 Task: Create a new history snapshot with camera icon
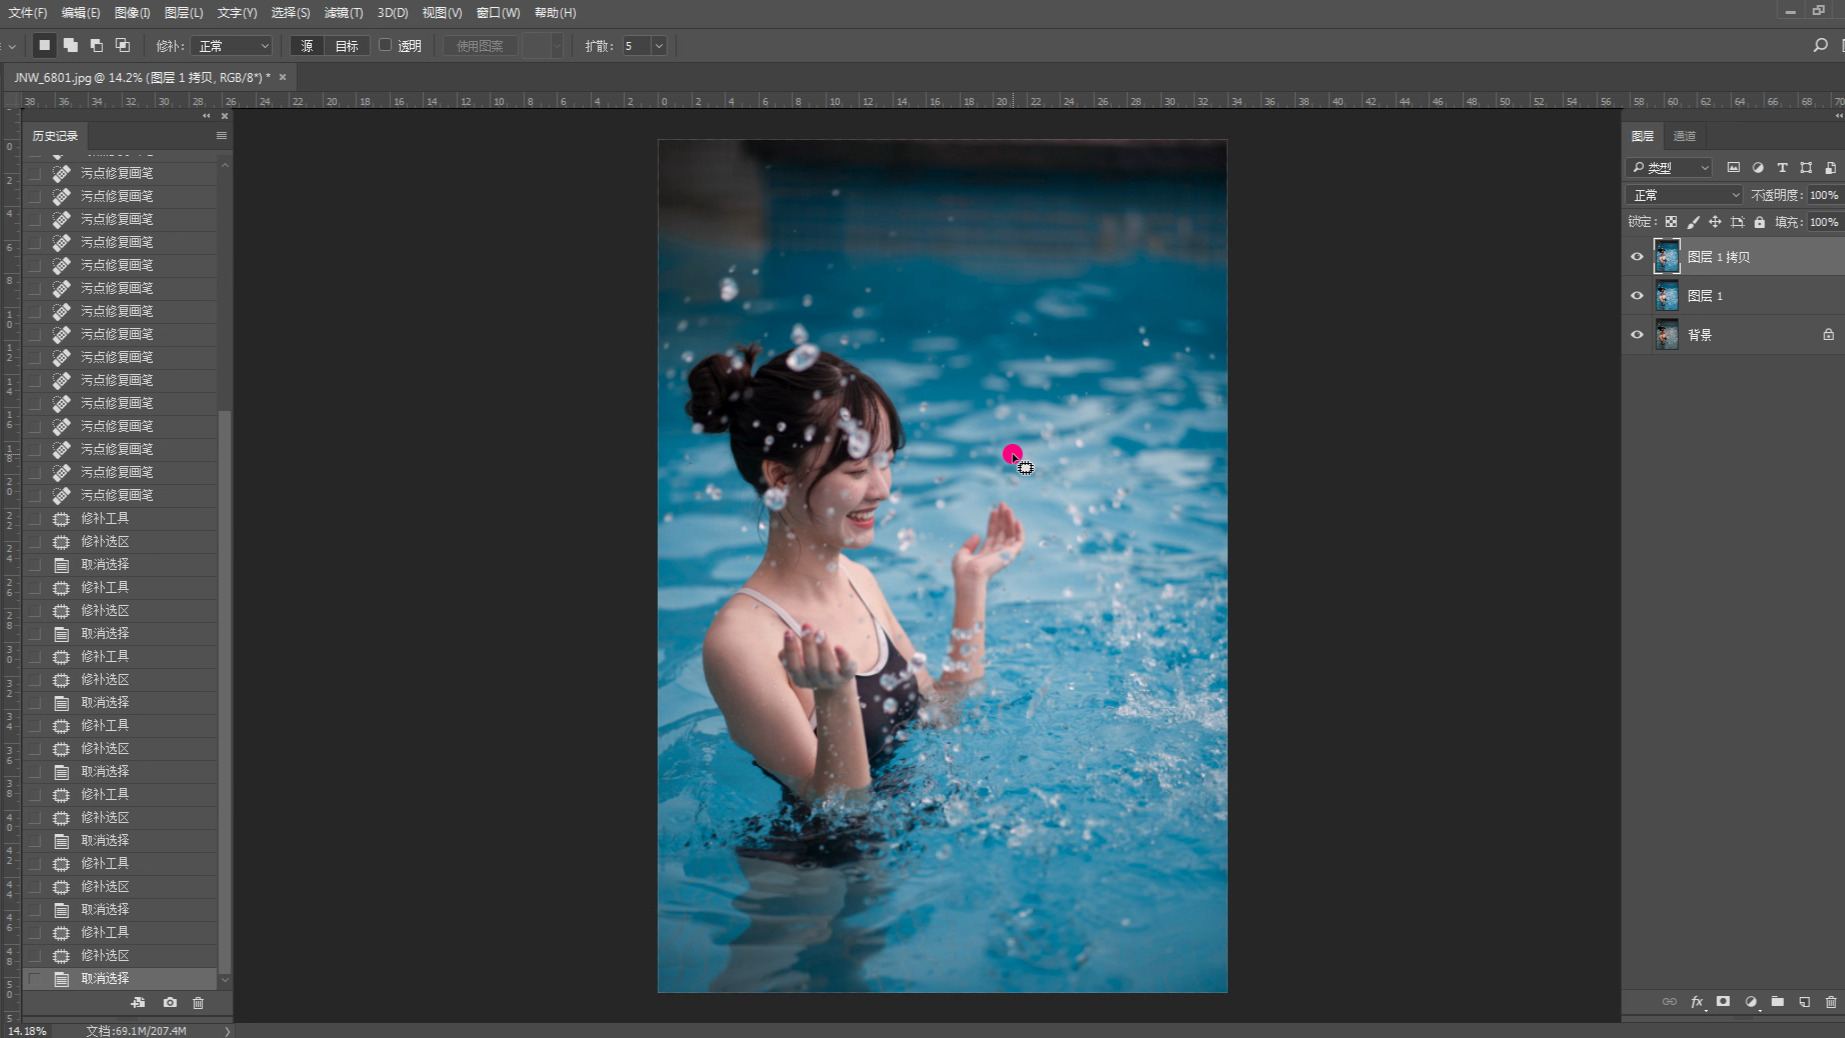pyautogui.click(x=170, y=1002)
